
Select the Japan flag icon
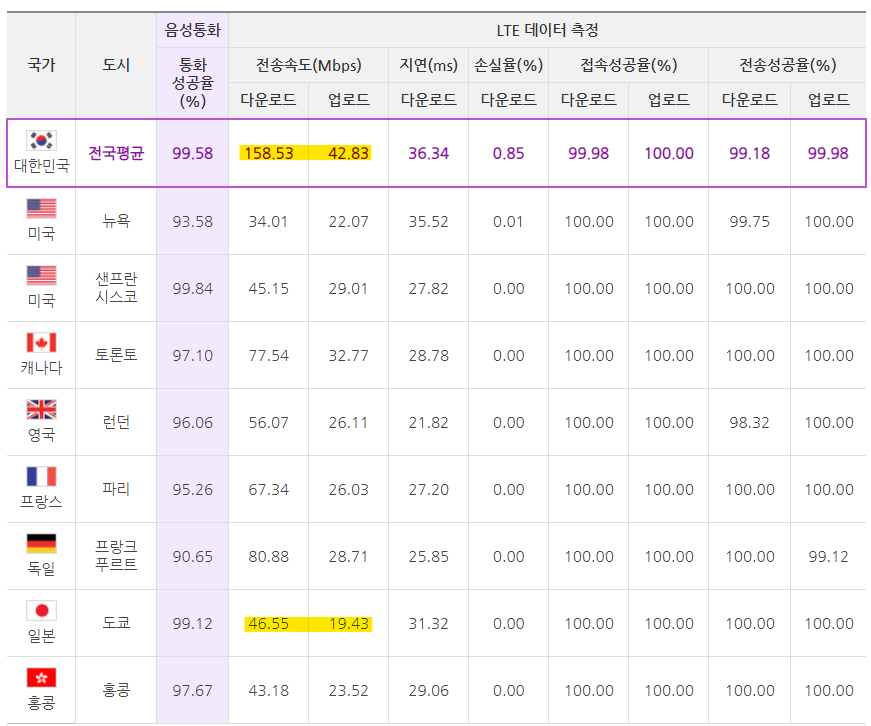42,610
